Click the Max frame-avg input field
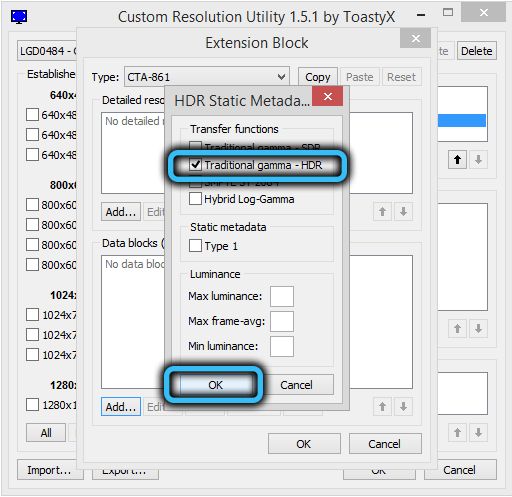The image size is (512, 497). click(x=282, y=321)
